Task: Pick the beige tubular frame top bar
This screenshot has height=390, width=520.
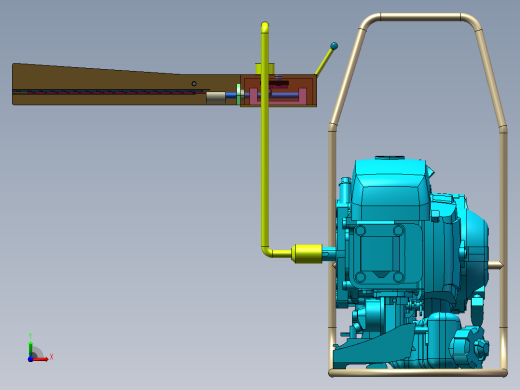Action: coord(420,17)
